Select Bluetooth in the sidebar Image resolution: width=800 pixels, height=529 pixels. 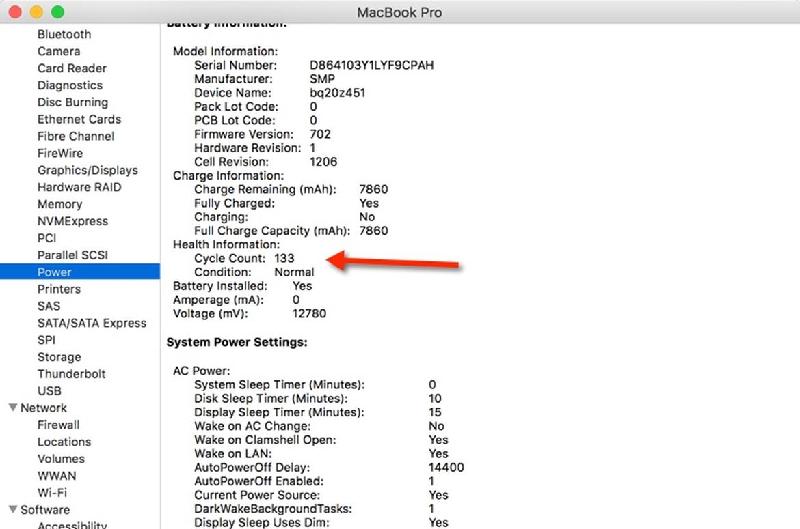point(64,34)
